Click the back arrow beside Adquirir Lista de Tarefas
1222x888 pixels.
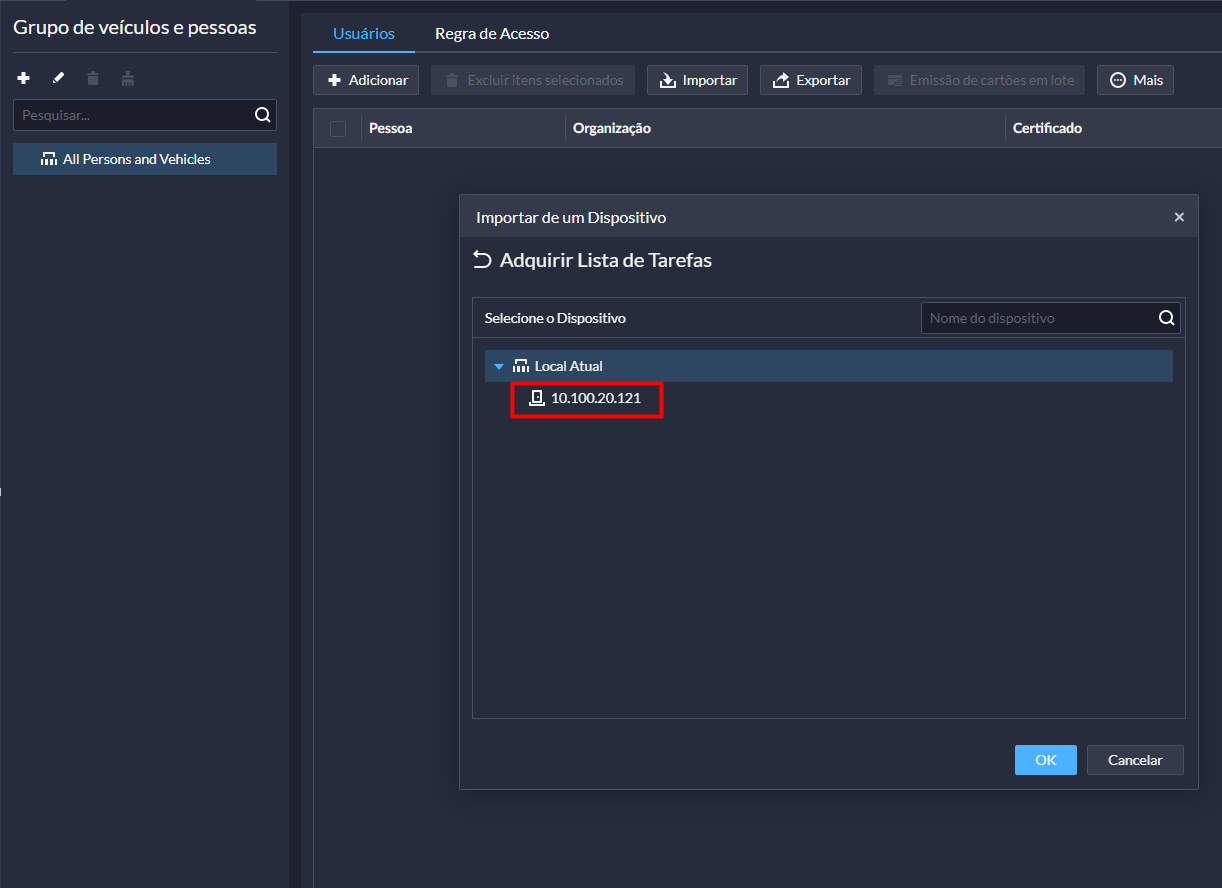[482, 260]
